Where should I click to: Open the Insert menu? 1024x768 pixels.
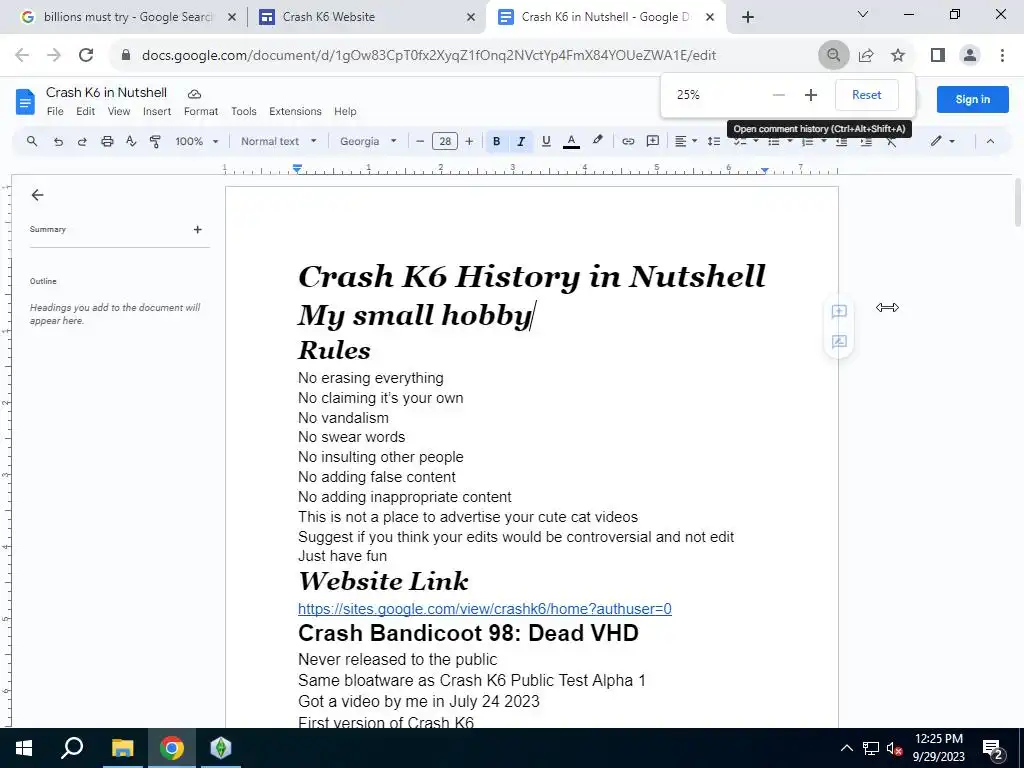pyautogui.click(x=157, y=111)
